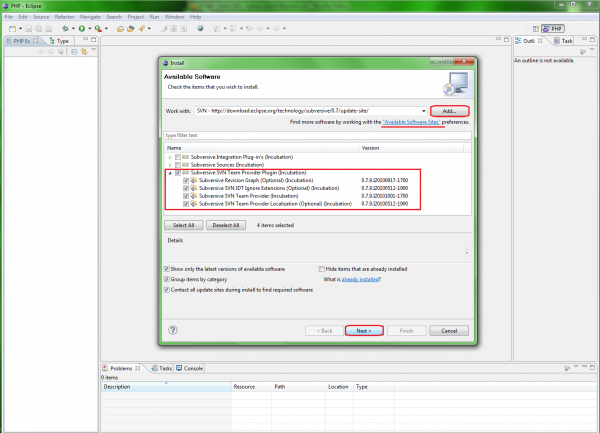
Task: Click the Last Edit Location toolbar icon
Action: pos(249,29)
